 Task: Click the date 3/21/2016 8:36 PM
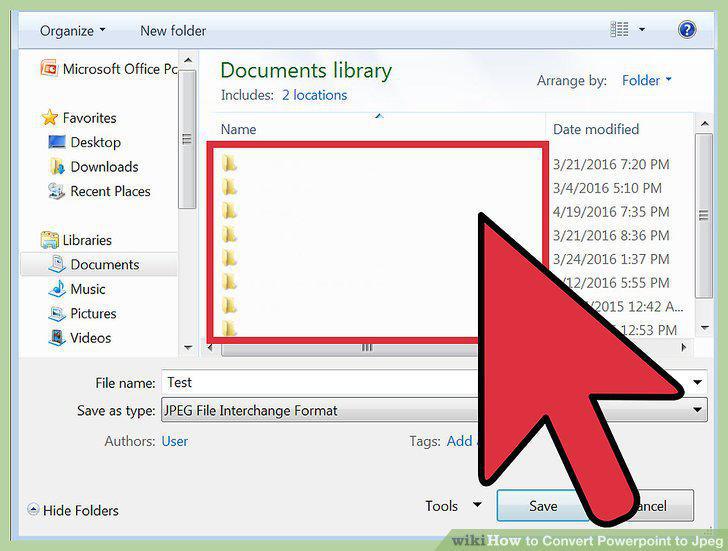[611, 235]
